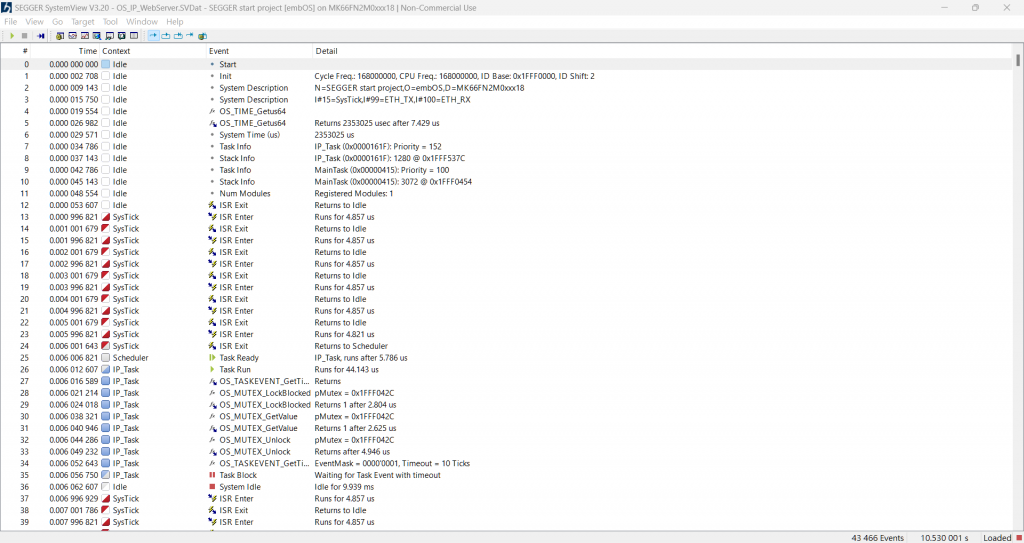Click the blue read-recorded-data arrow icon
The image size is (1024, 543).
pyautogui.click(x=40, y=36)
